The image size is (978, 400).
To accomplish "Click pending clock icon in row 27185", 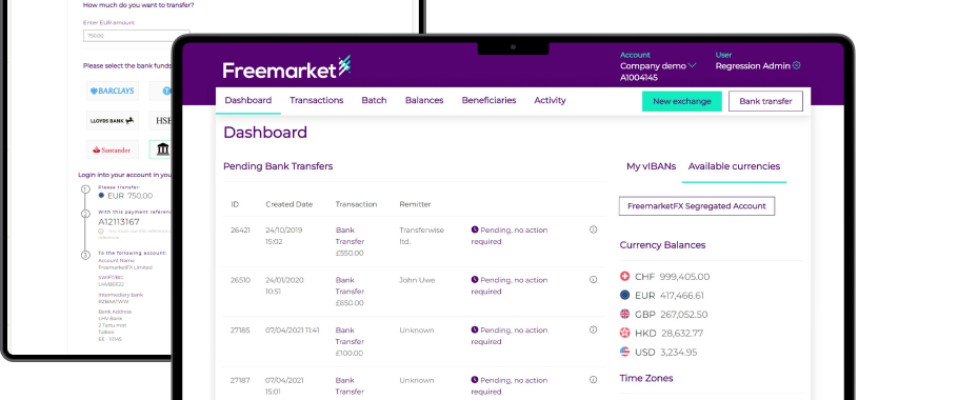I will [475, 329].
